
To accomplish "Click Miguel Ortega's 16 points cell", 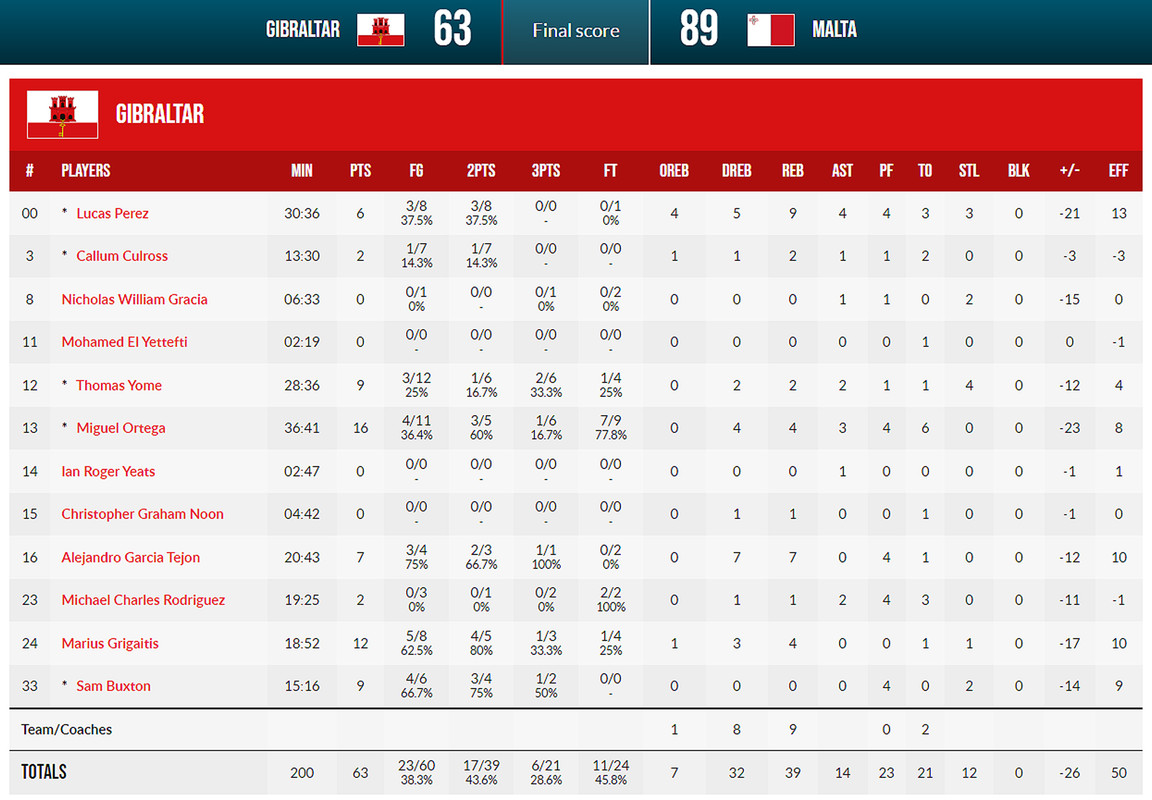I will click(x=360, y=428).
